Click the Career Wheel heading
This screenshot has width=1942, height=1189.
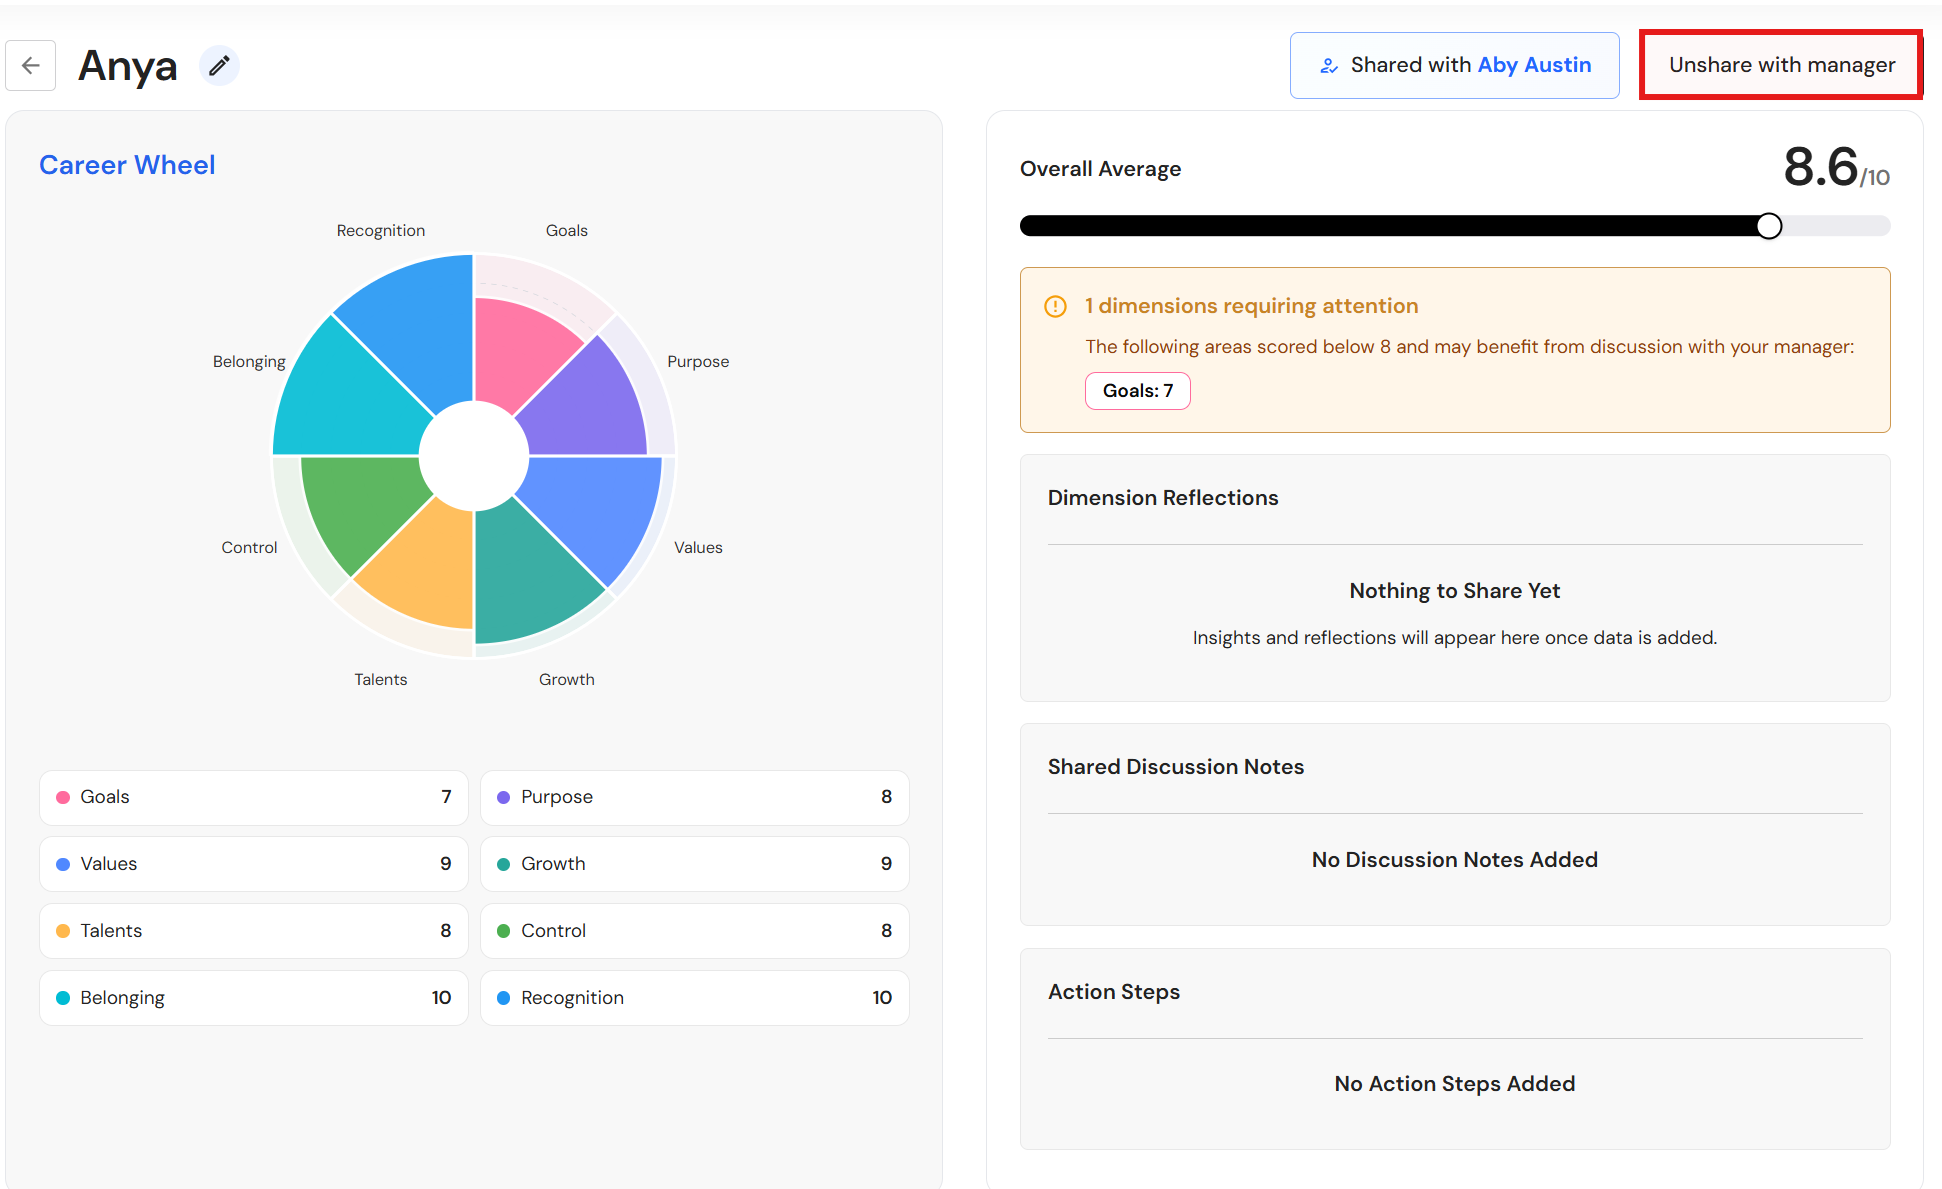click(127, 165)
